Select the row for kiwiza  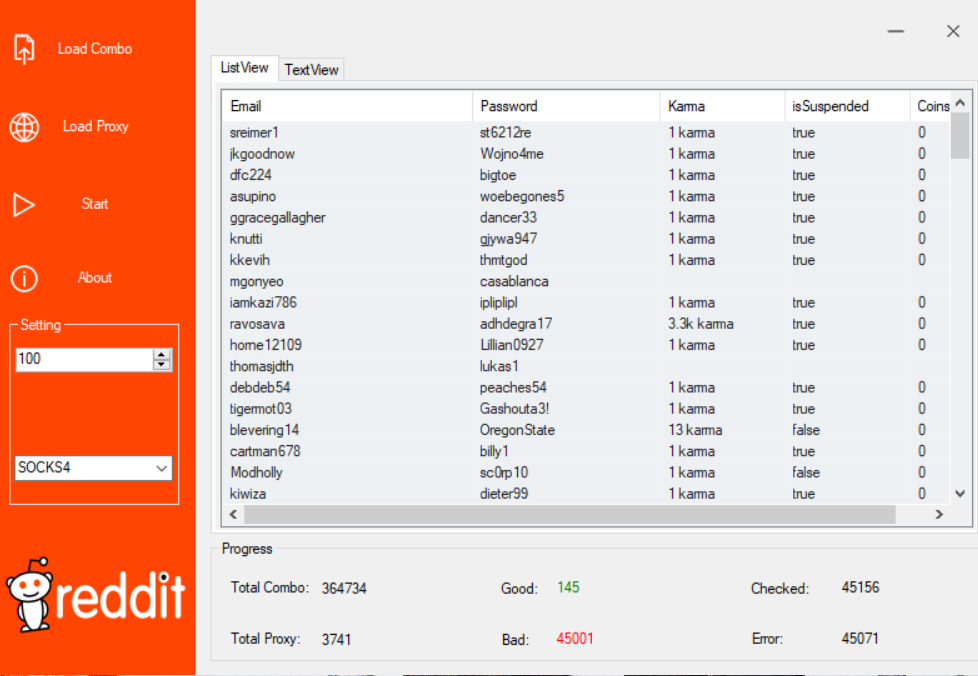pyautogui.click(x=586, y=493)
